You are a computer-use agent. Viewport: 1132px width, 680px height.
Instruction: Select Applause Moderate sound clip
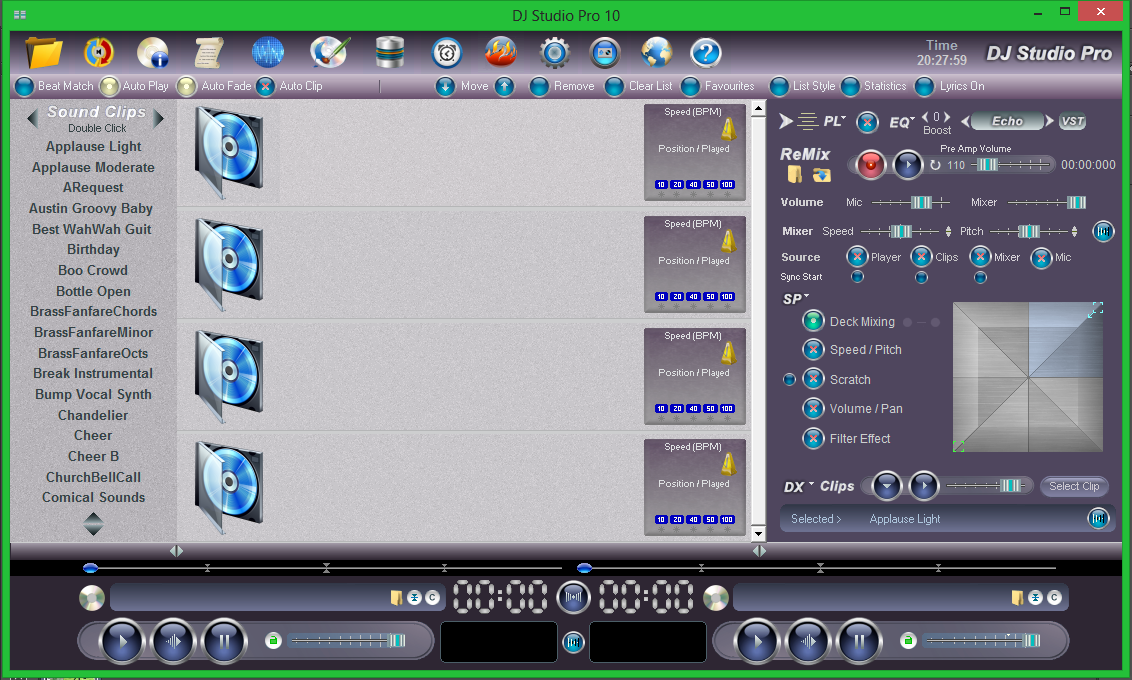[x=93, y=167]
